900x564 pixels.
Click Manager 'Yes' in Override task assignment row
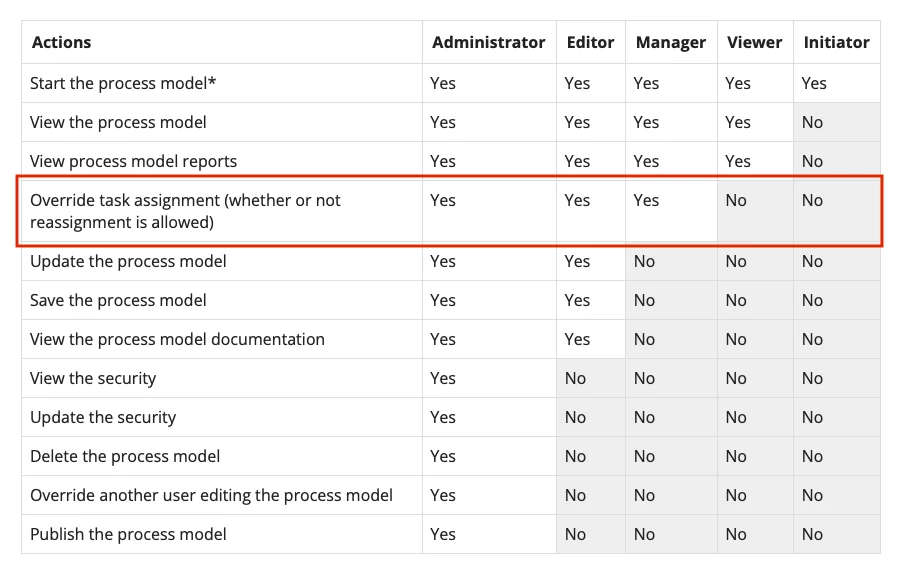646,200
